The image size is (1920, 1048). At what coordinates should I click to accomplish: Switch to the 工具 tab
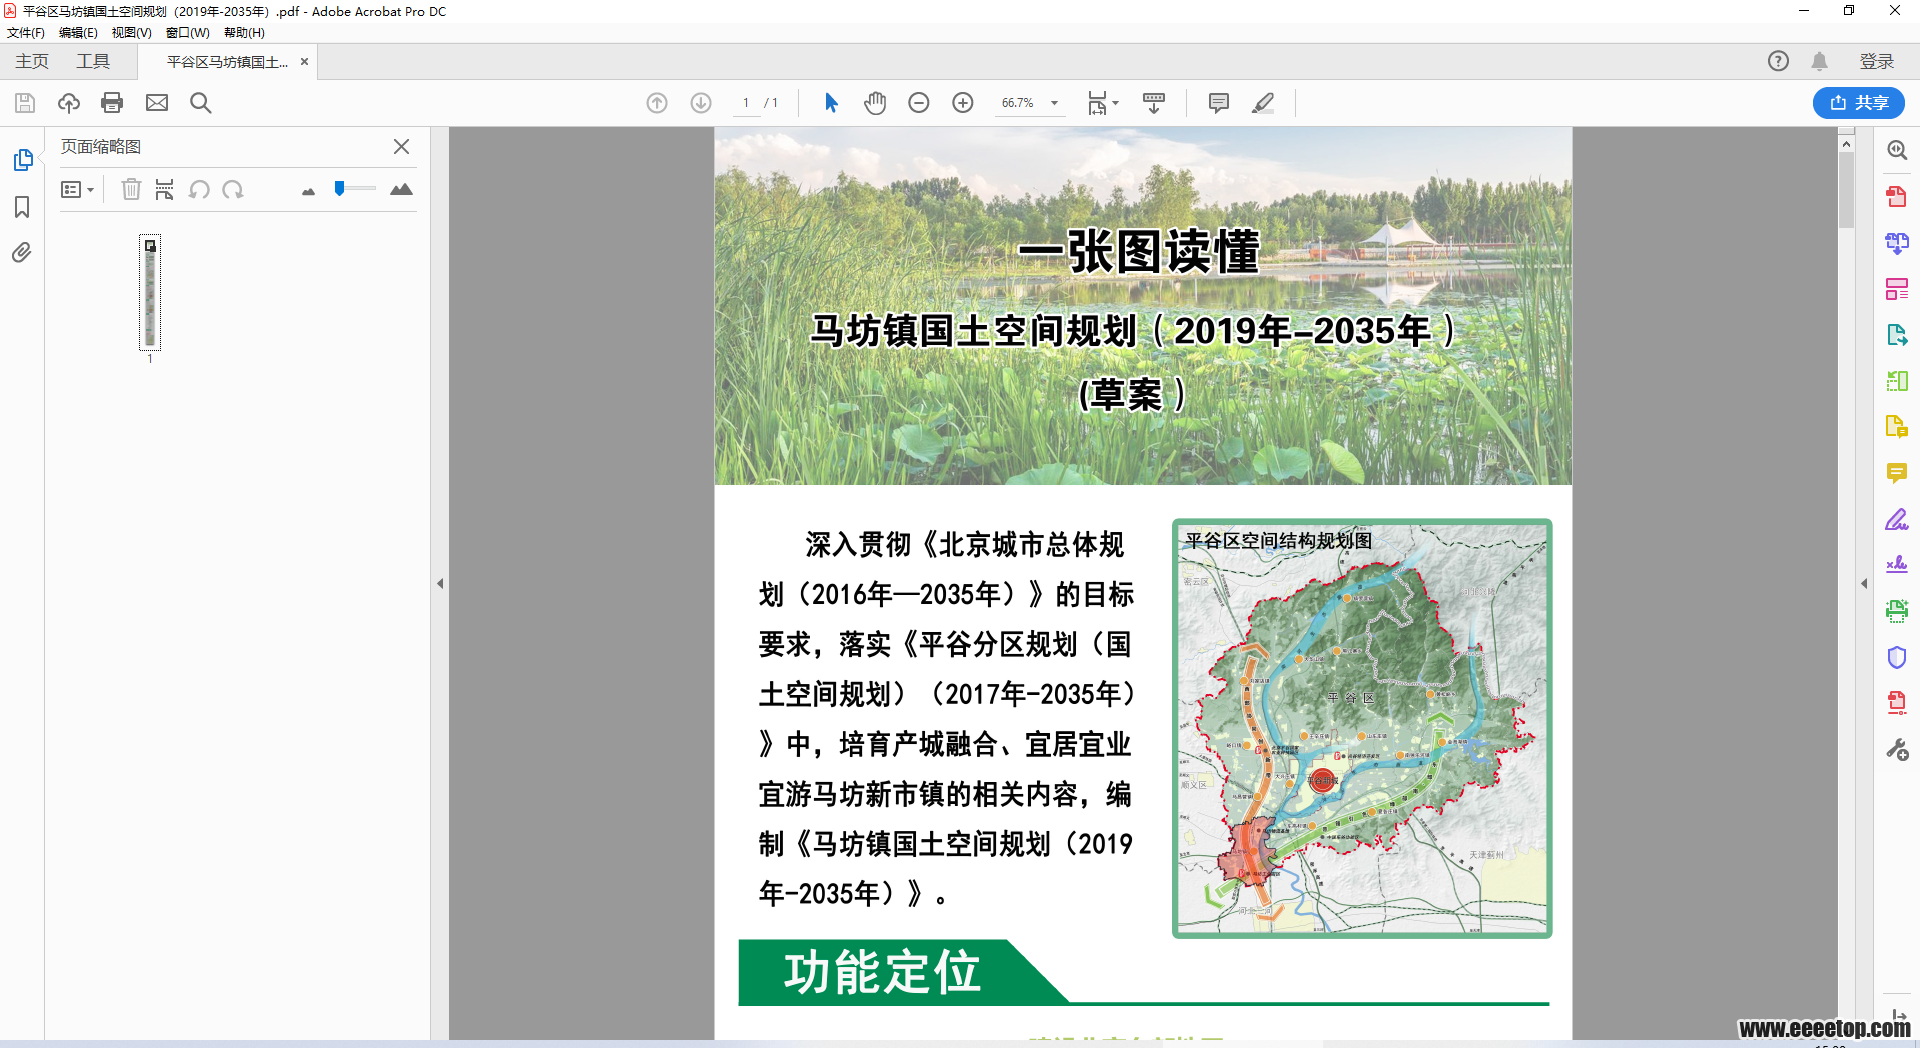(x=93, y=61)
